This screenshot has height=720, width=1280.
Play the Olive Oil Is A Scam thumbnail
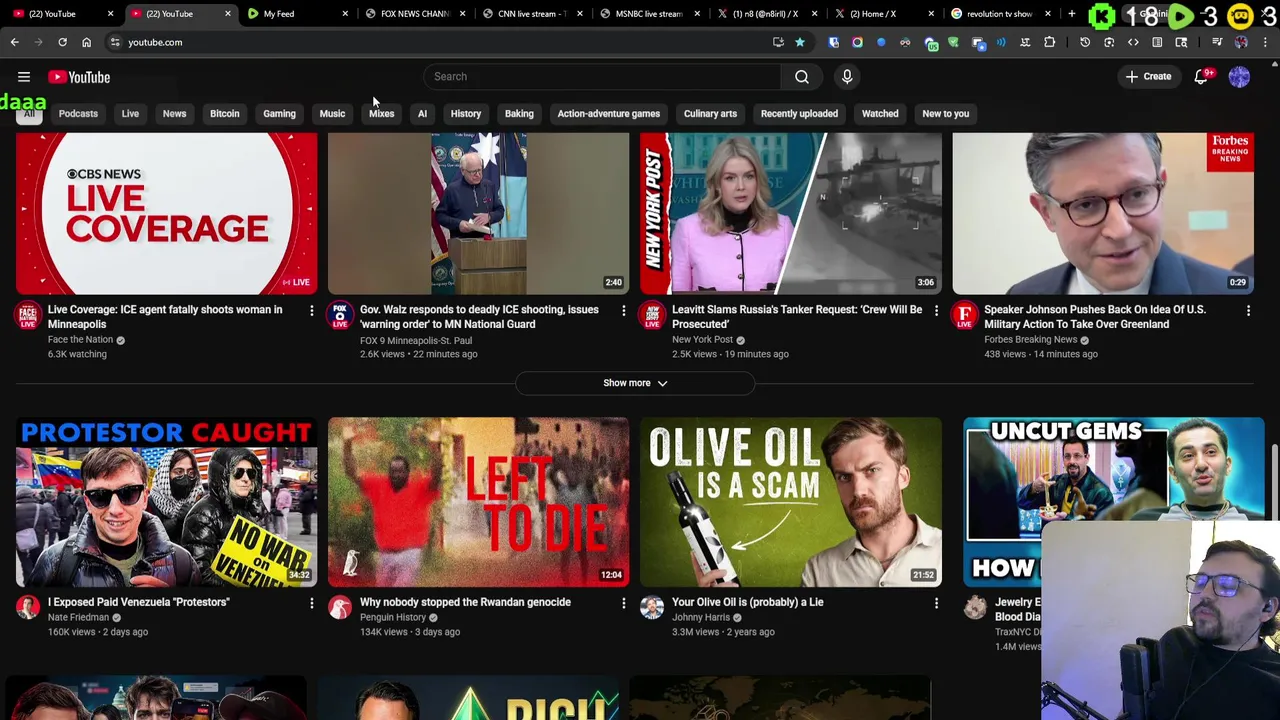[x=790, y=502]
